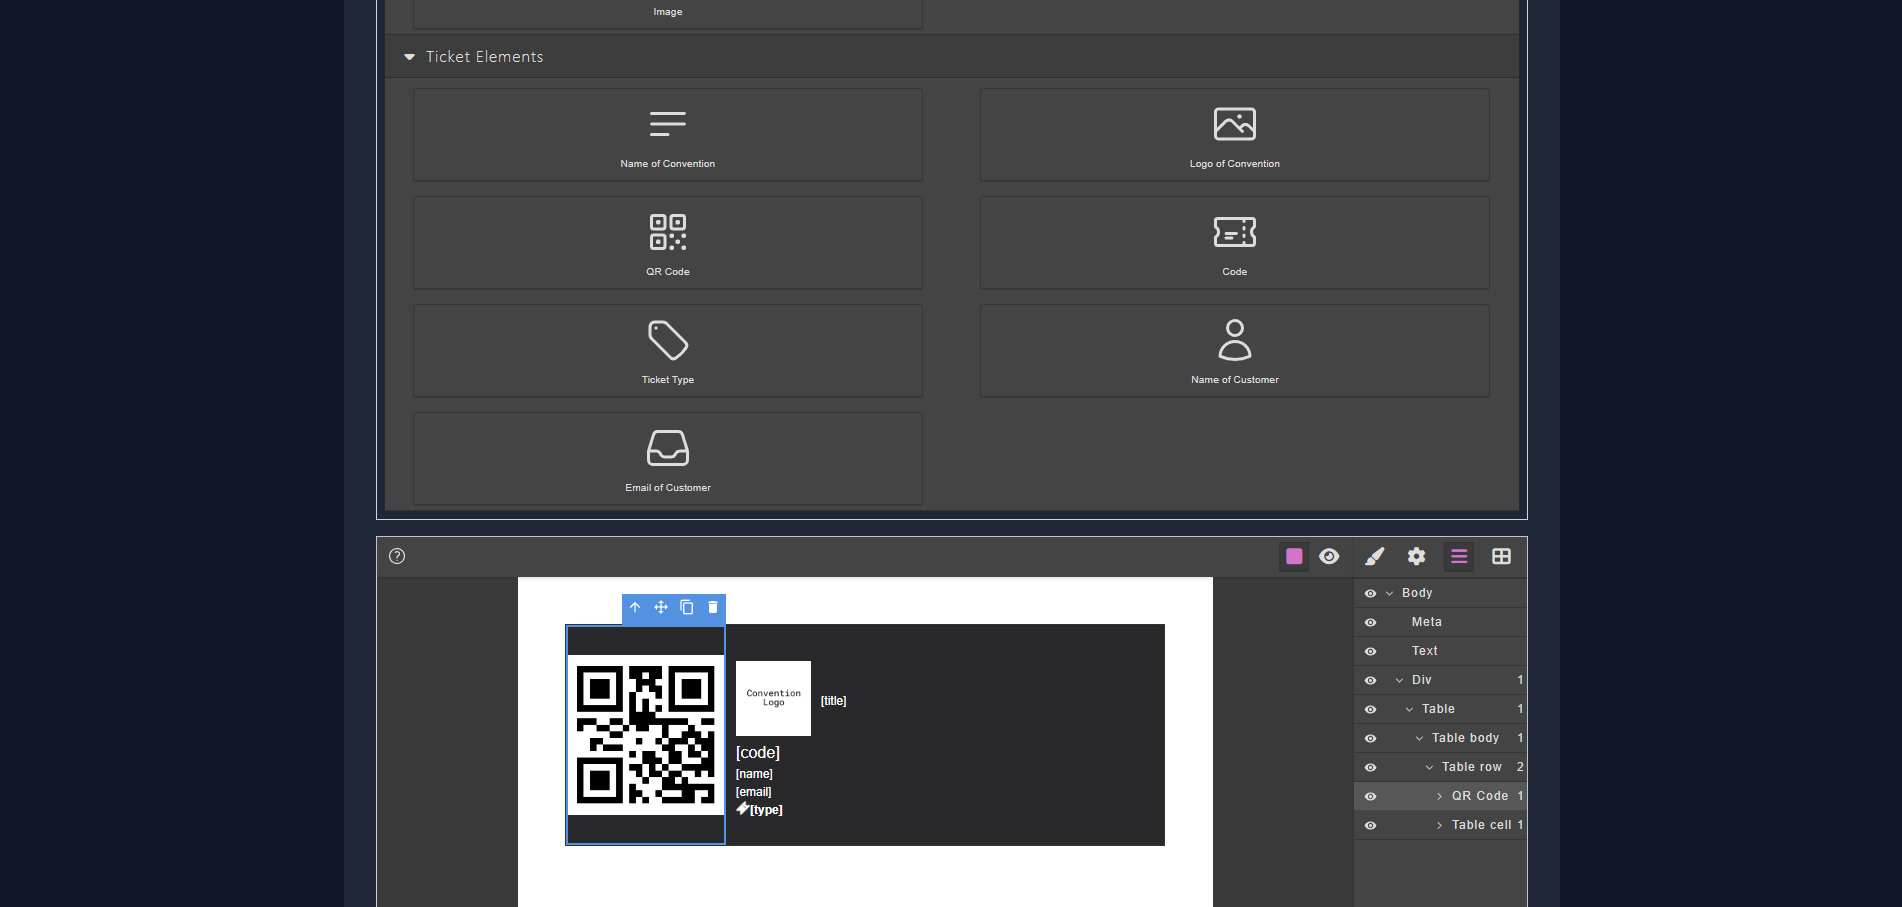Toggle visibility of the QR Code layer
The height and width of the screenshot is (907, 1902).
coord(1370,796)
